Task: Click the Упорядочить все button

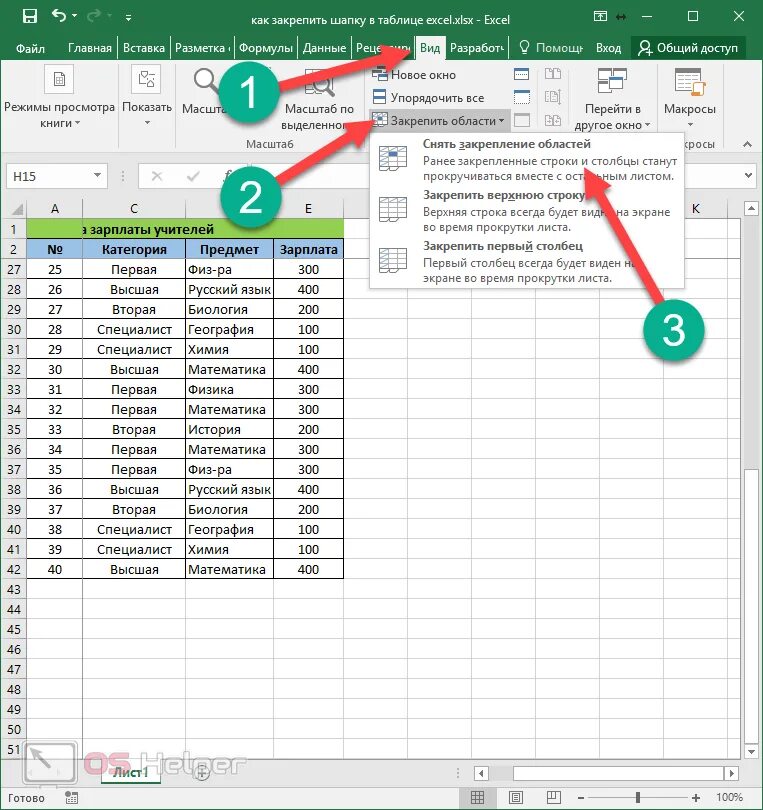Action: click(428, 98)
